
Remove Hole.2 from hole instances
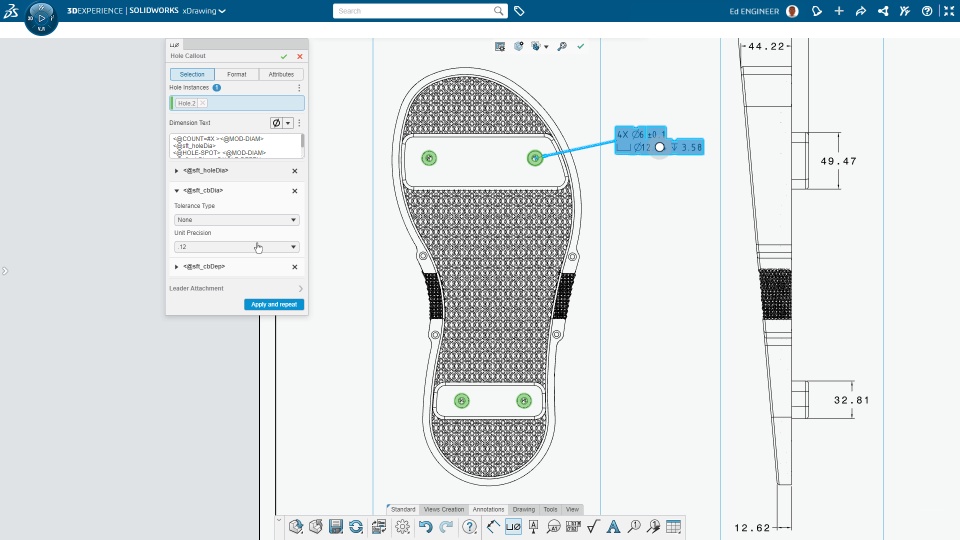pos(203,103)
